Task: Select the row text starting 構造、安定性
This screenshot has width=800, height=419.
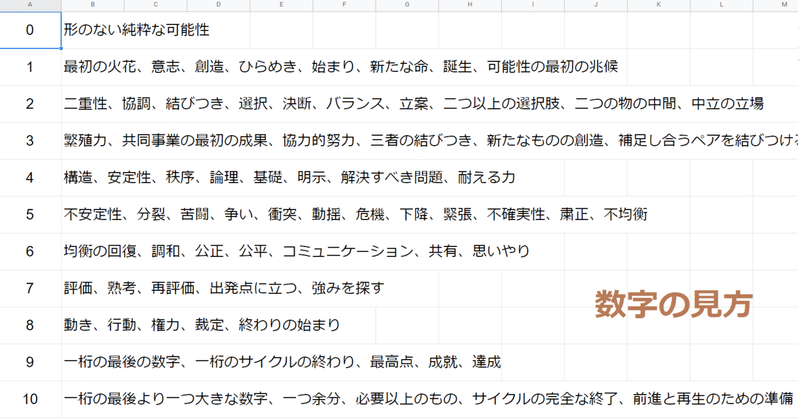Action: click(289, 178)
